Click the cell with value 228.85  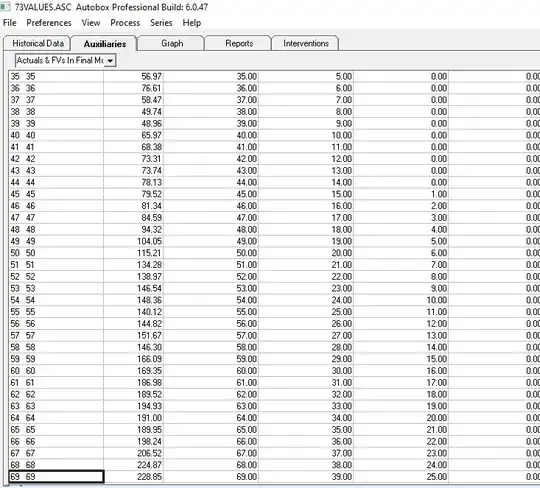click(133, 477)
